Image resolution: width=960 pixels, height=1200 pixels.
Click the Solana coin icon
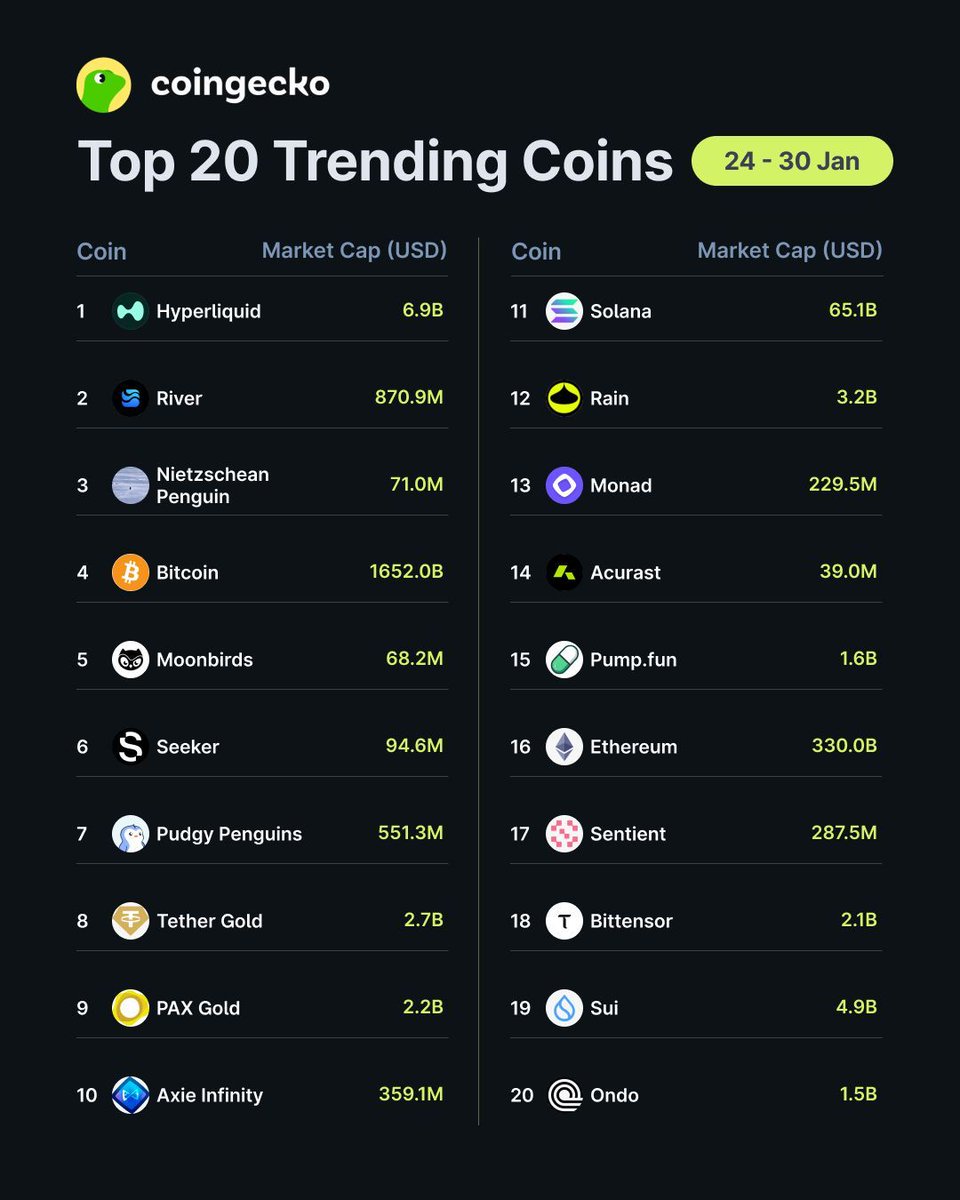[x=564, y=311]
